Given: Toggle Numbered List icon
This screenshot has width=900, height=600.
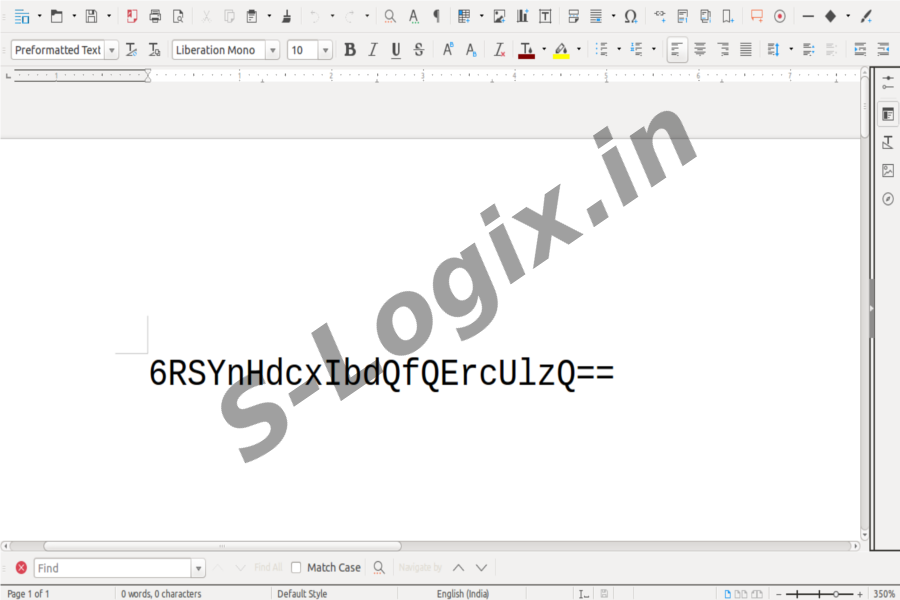Looking at the screenshot, I should [636, 50].
